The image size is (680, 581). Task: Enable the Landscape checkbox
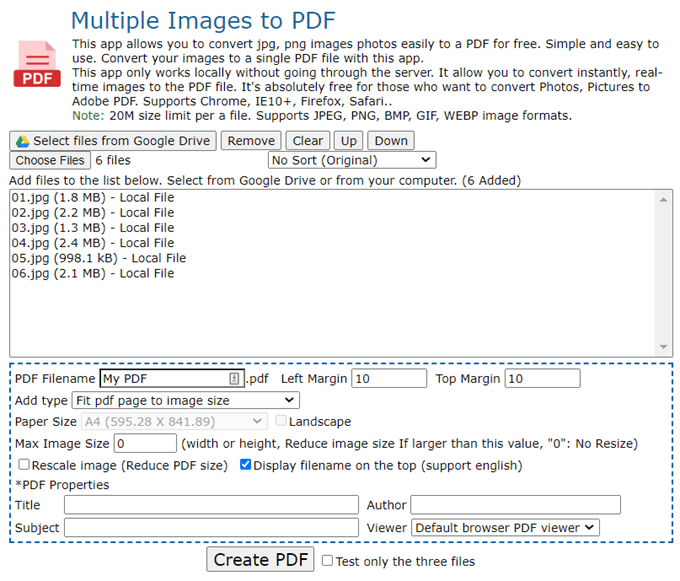[281, 421]
